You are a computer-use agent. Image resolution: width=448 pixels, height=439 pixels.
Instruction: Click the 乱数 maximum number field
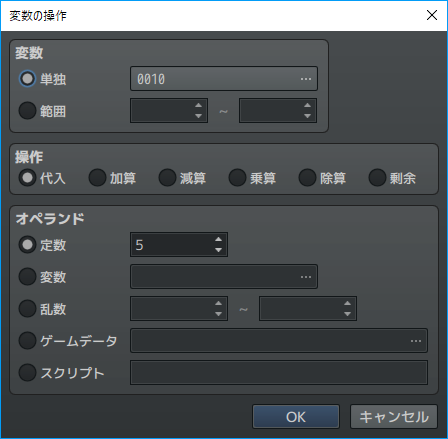[308, 309]
